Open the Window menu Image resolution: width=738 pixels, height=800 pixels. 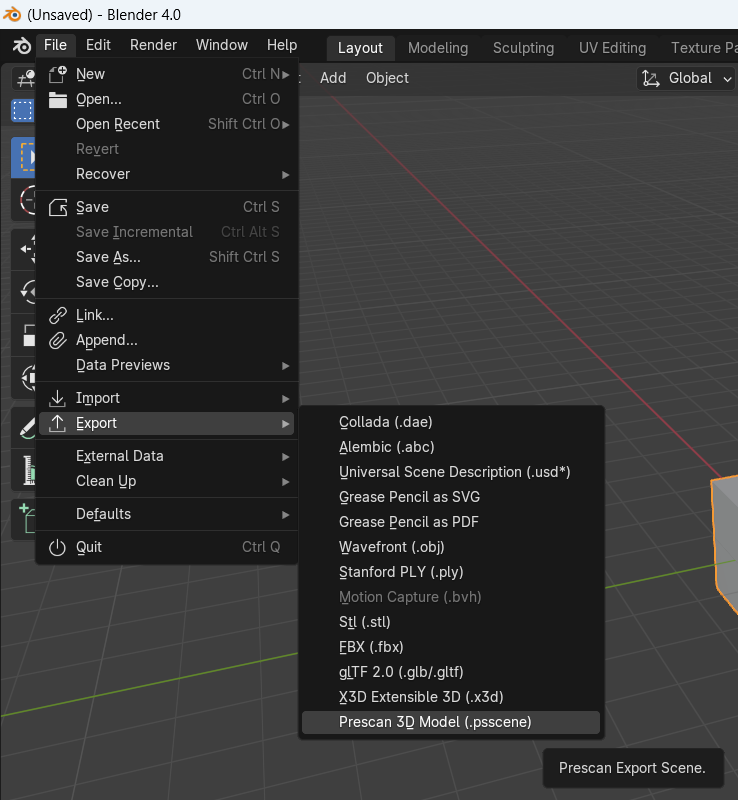coord(222,45)
